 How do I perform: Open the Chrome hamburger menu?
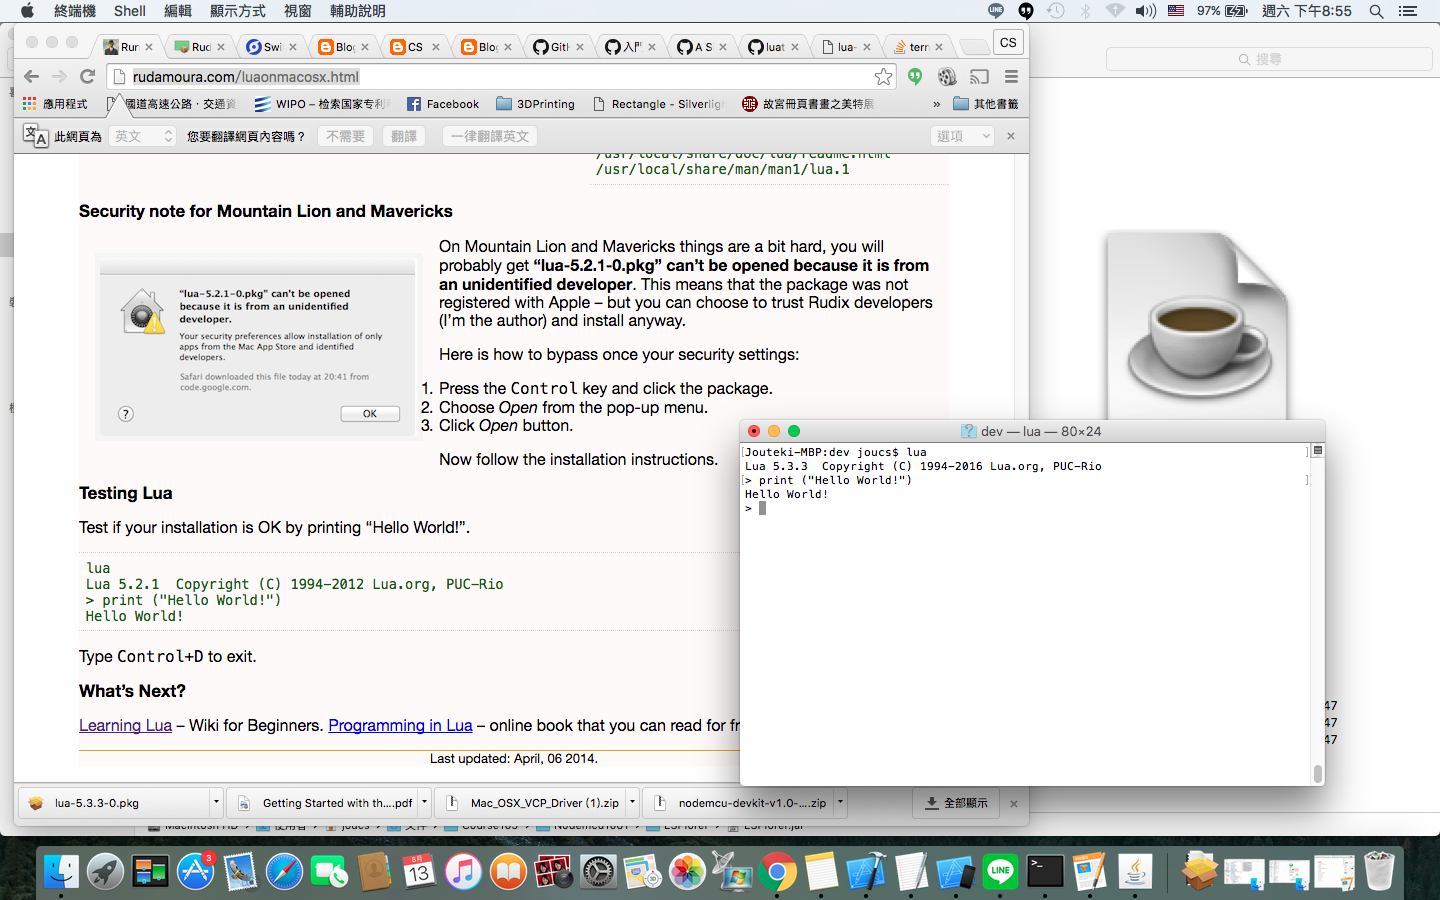[1011, 76]
